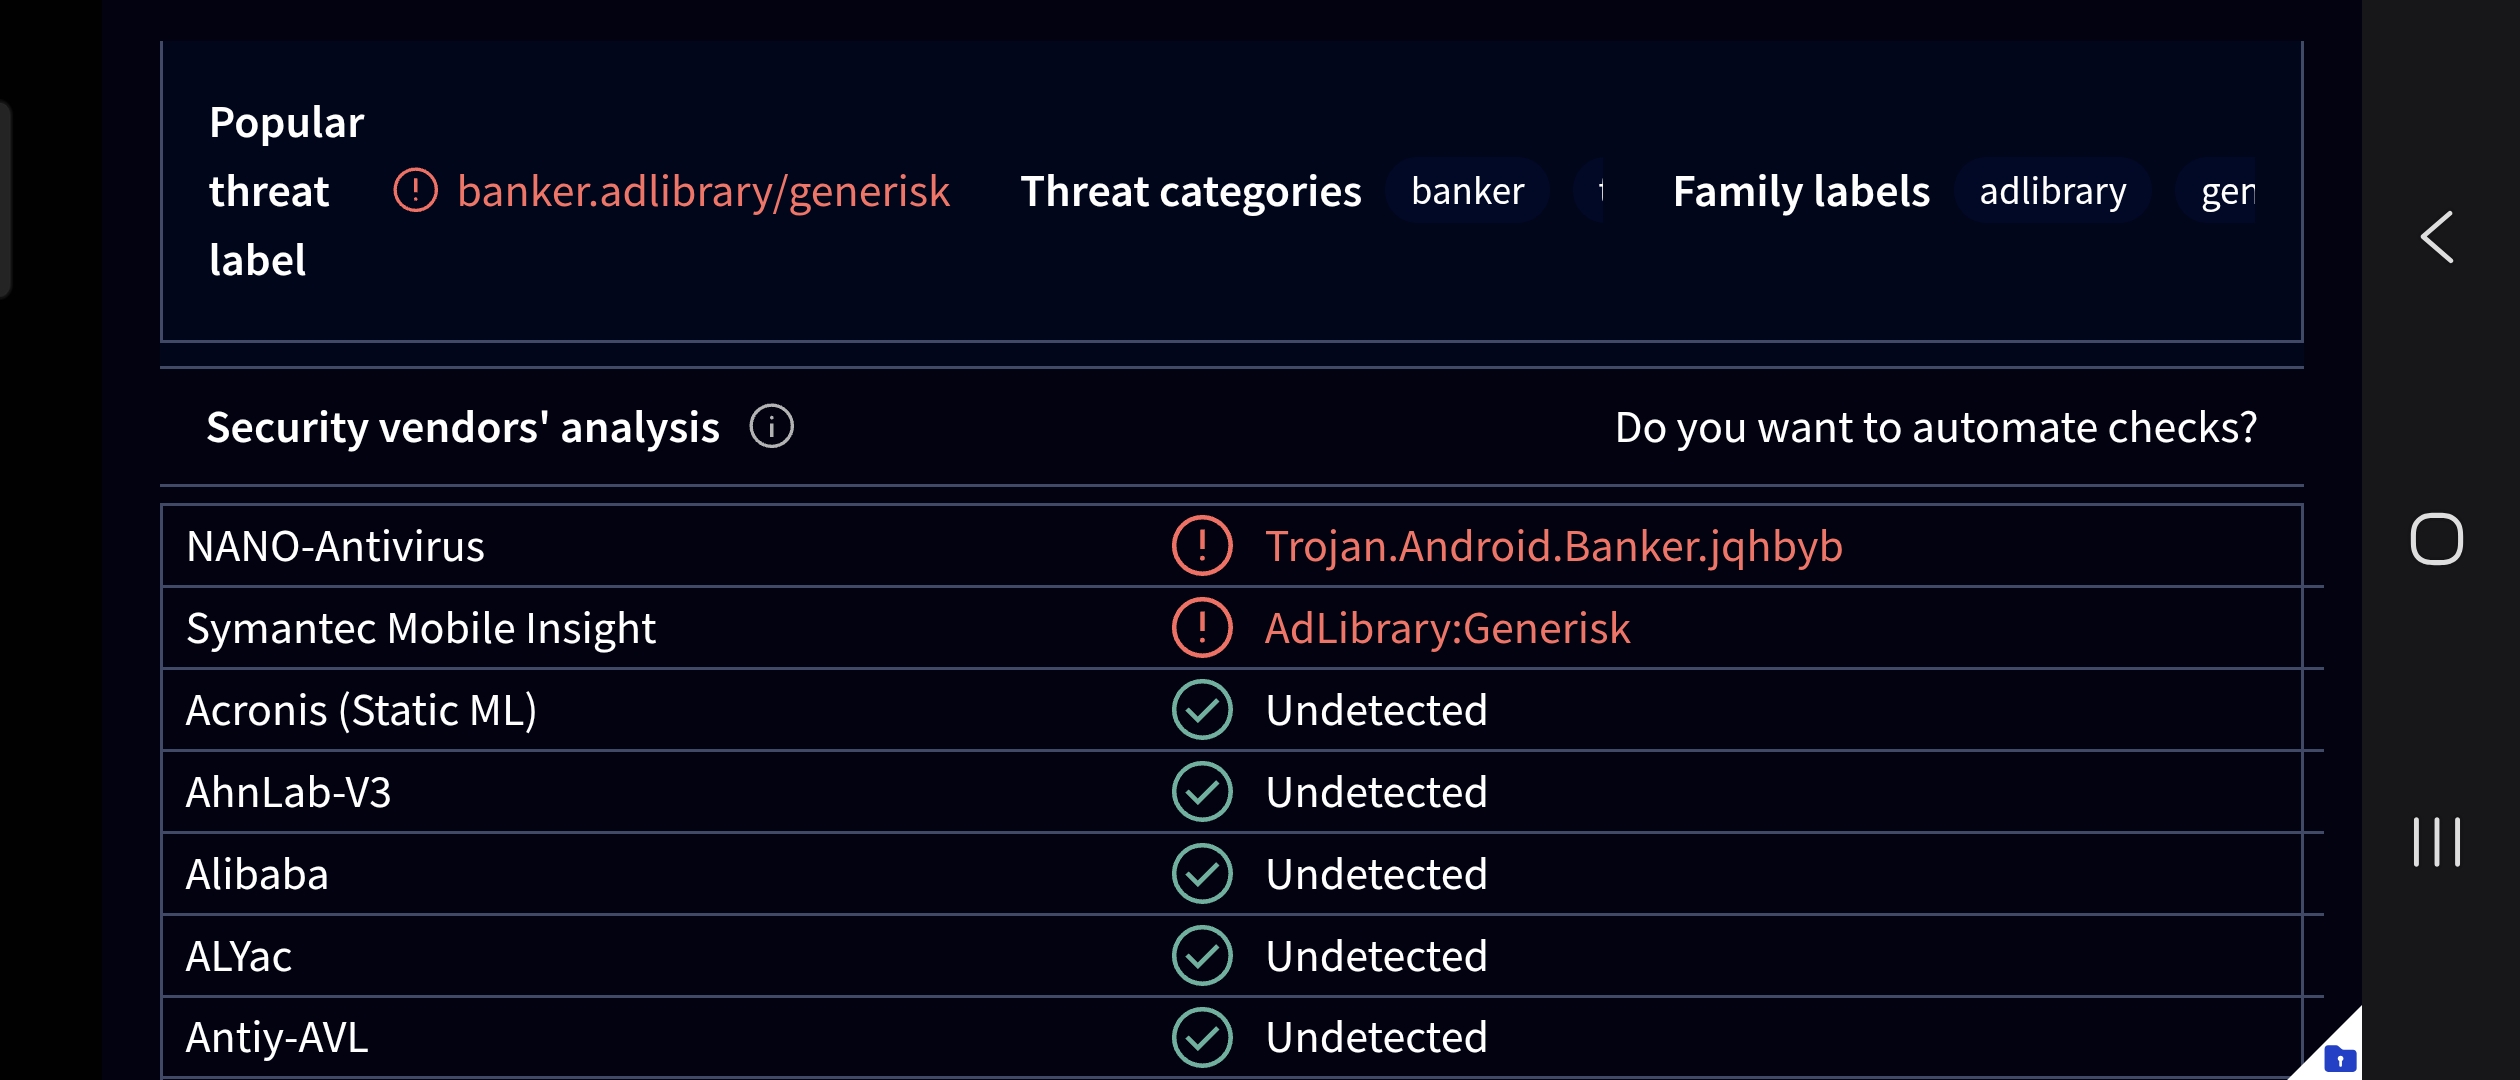Click the info icon beside Security vendors' analysis
This screenshot has width=2520, height=1080.
point(771,427)
